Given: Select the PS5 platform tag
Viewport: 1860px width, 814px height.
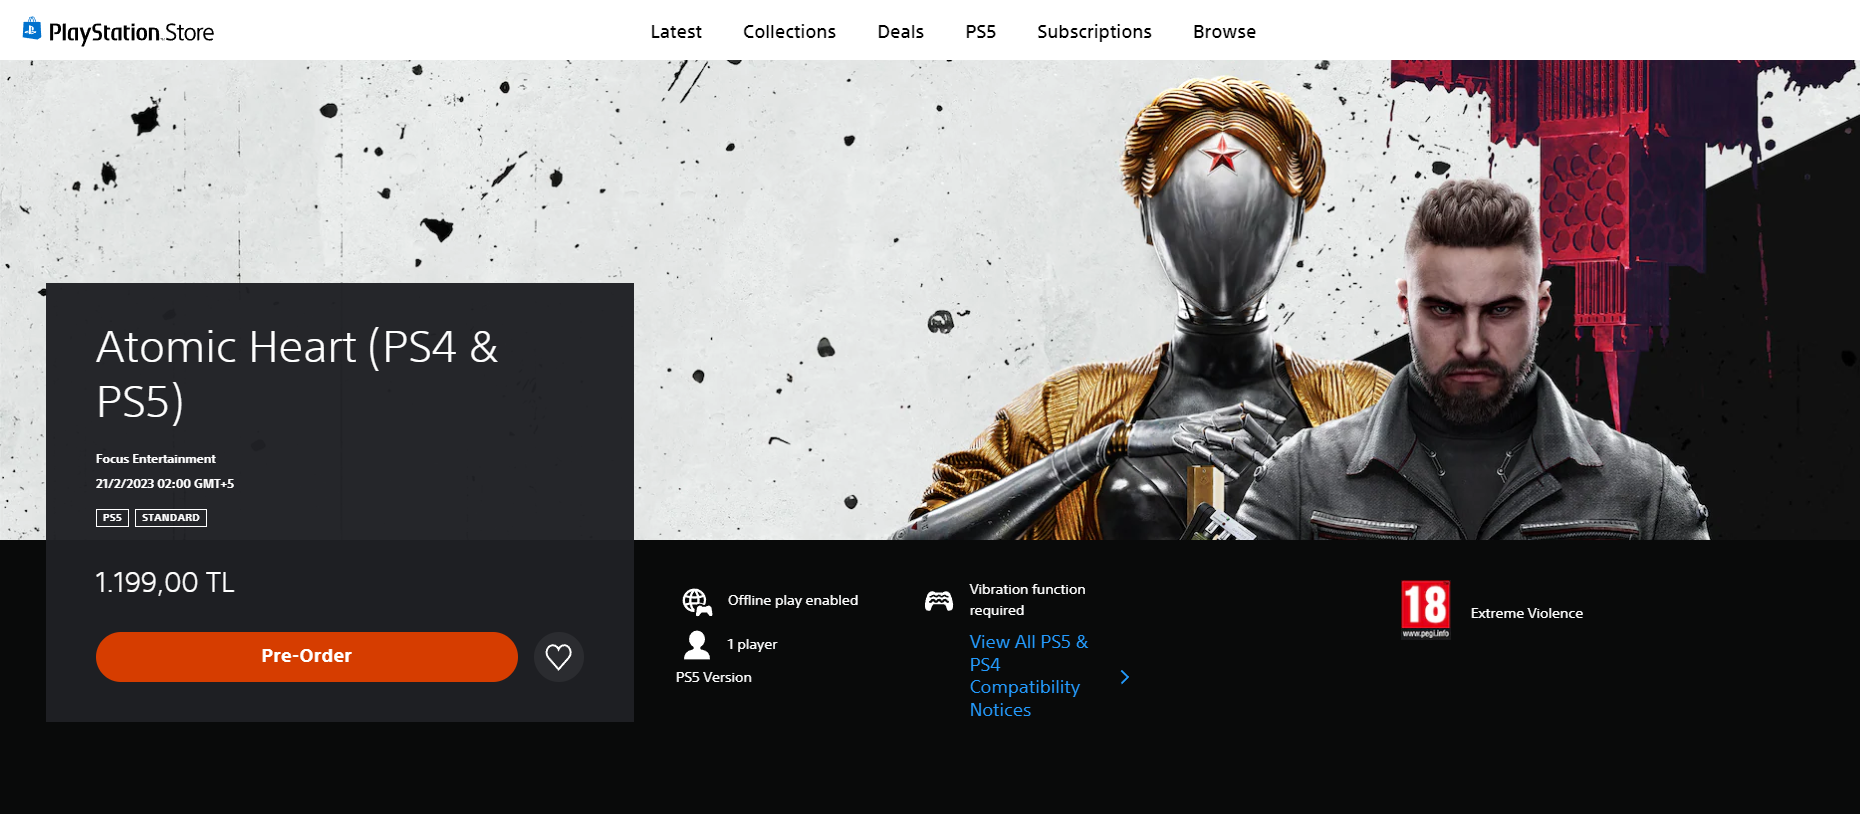Looking at the screenshot, I should coord(112,518).
